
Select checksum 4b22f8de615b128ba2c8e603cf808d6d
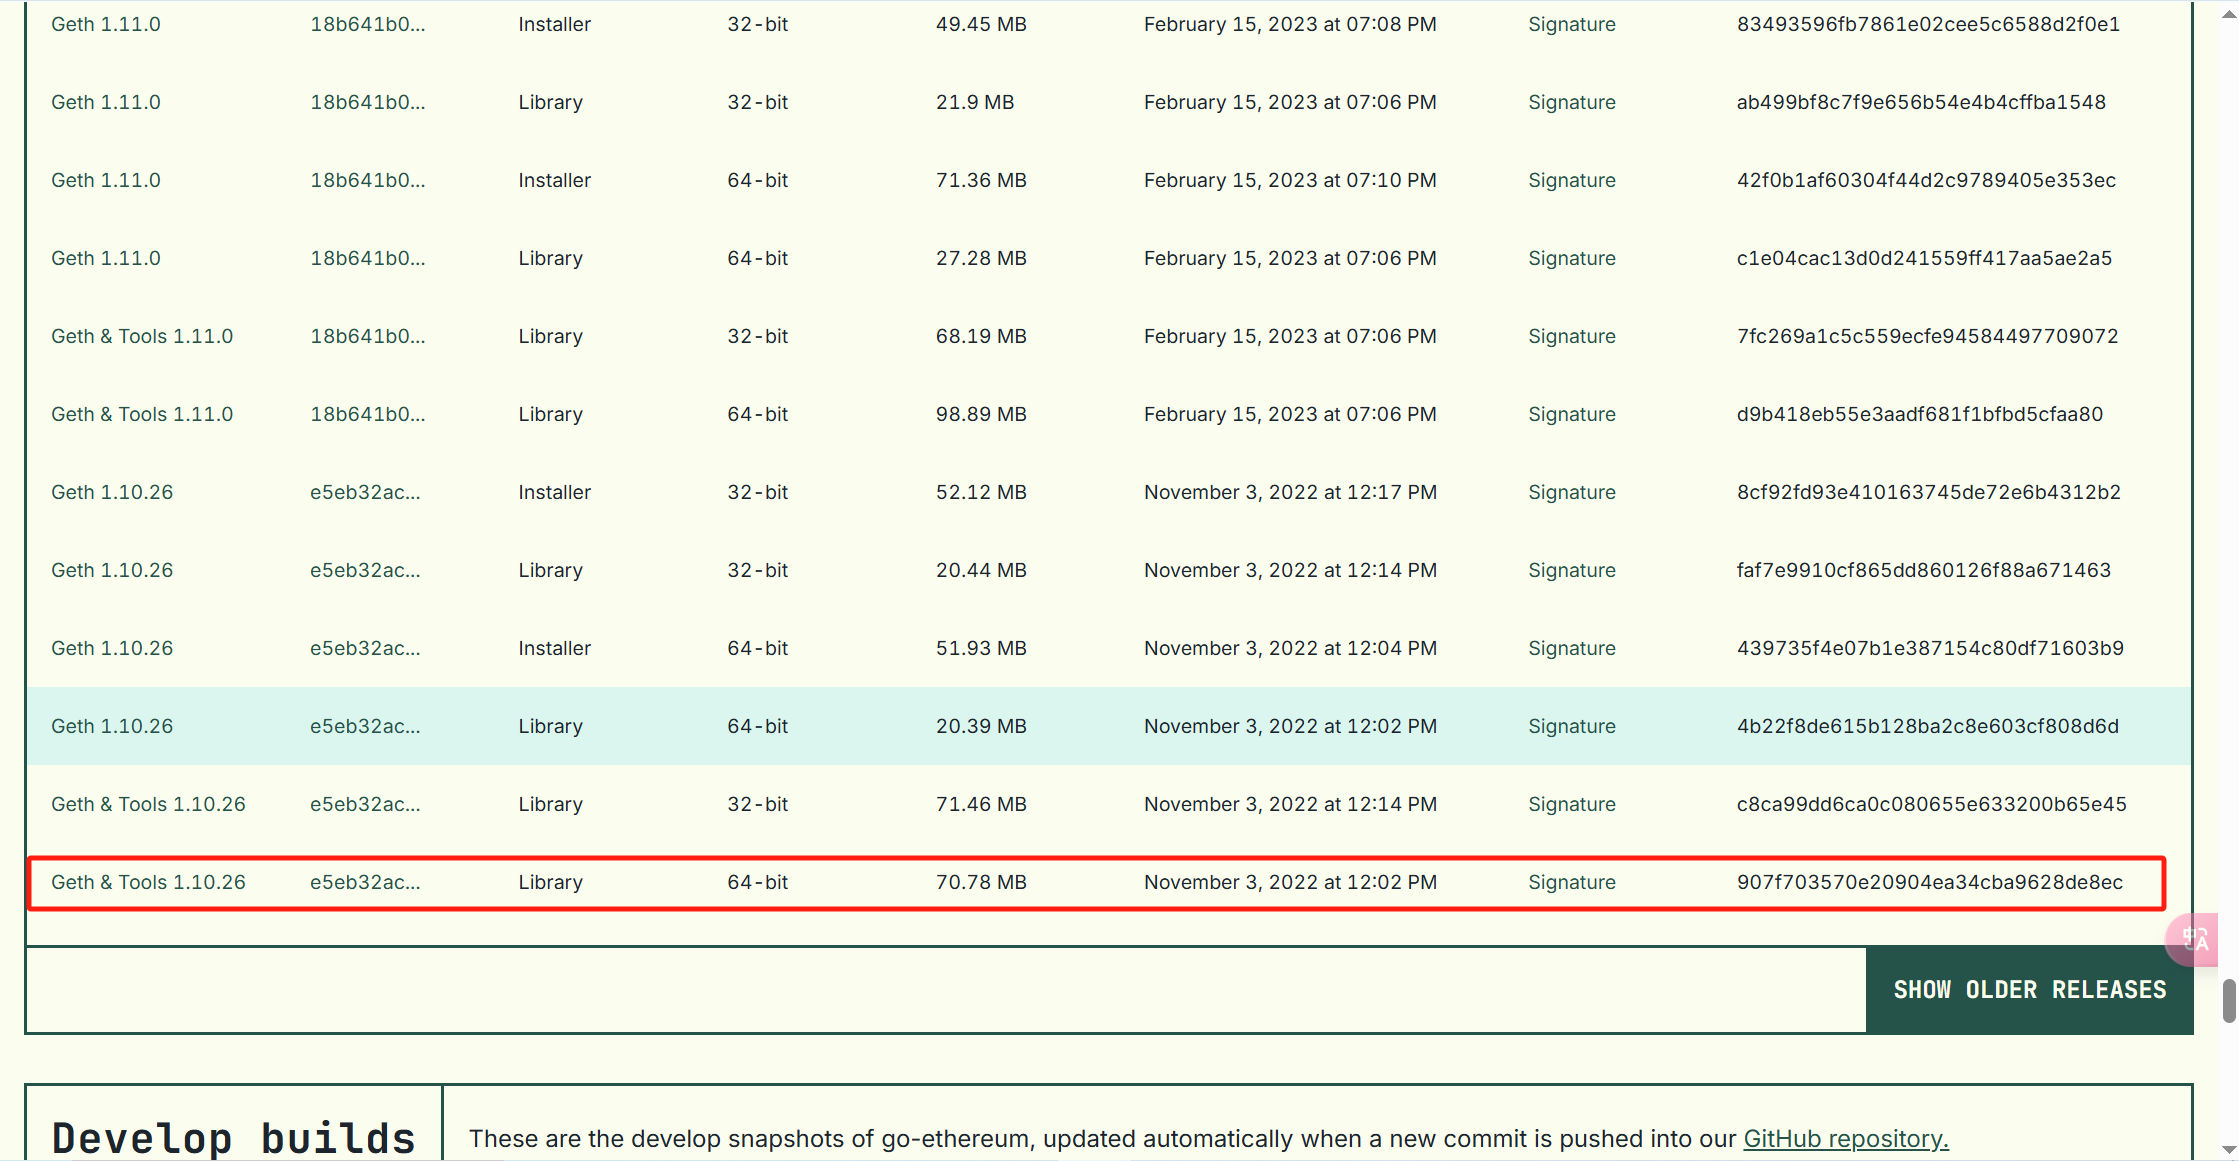point(1928,726)
